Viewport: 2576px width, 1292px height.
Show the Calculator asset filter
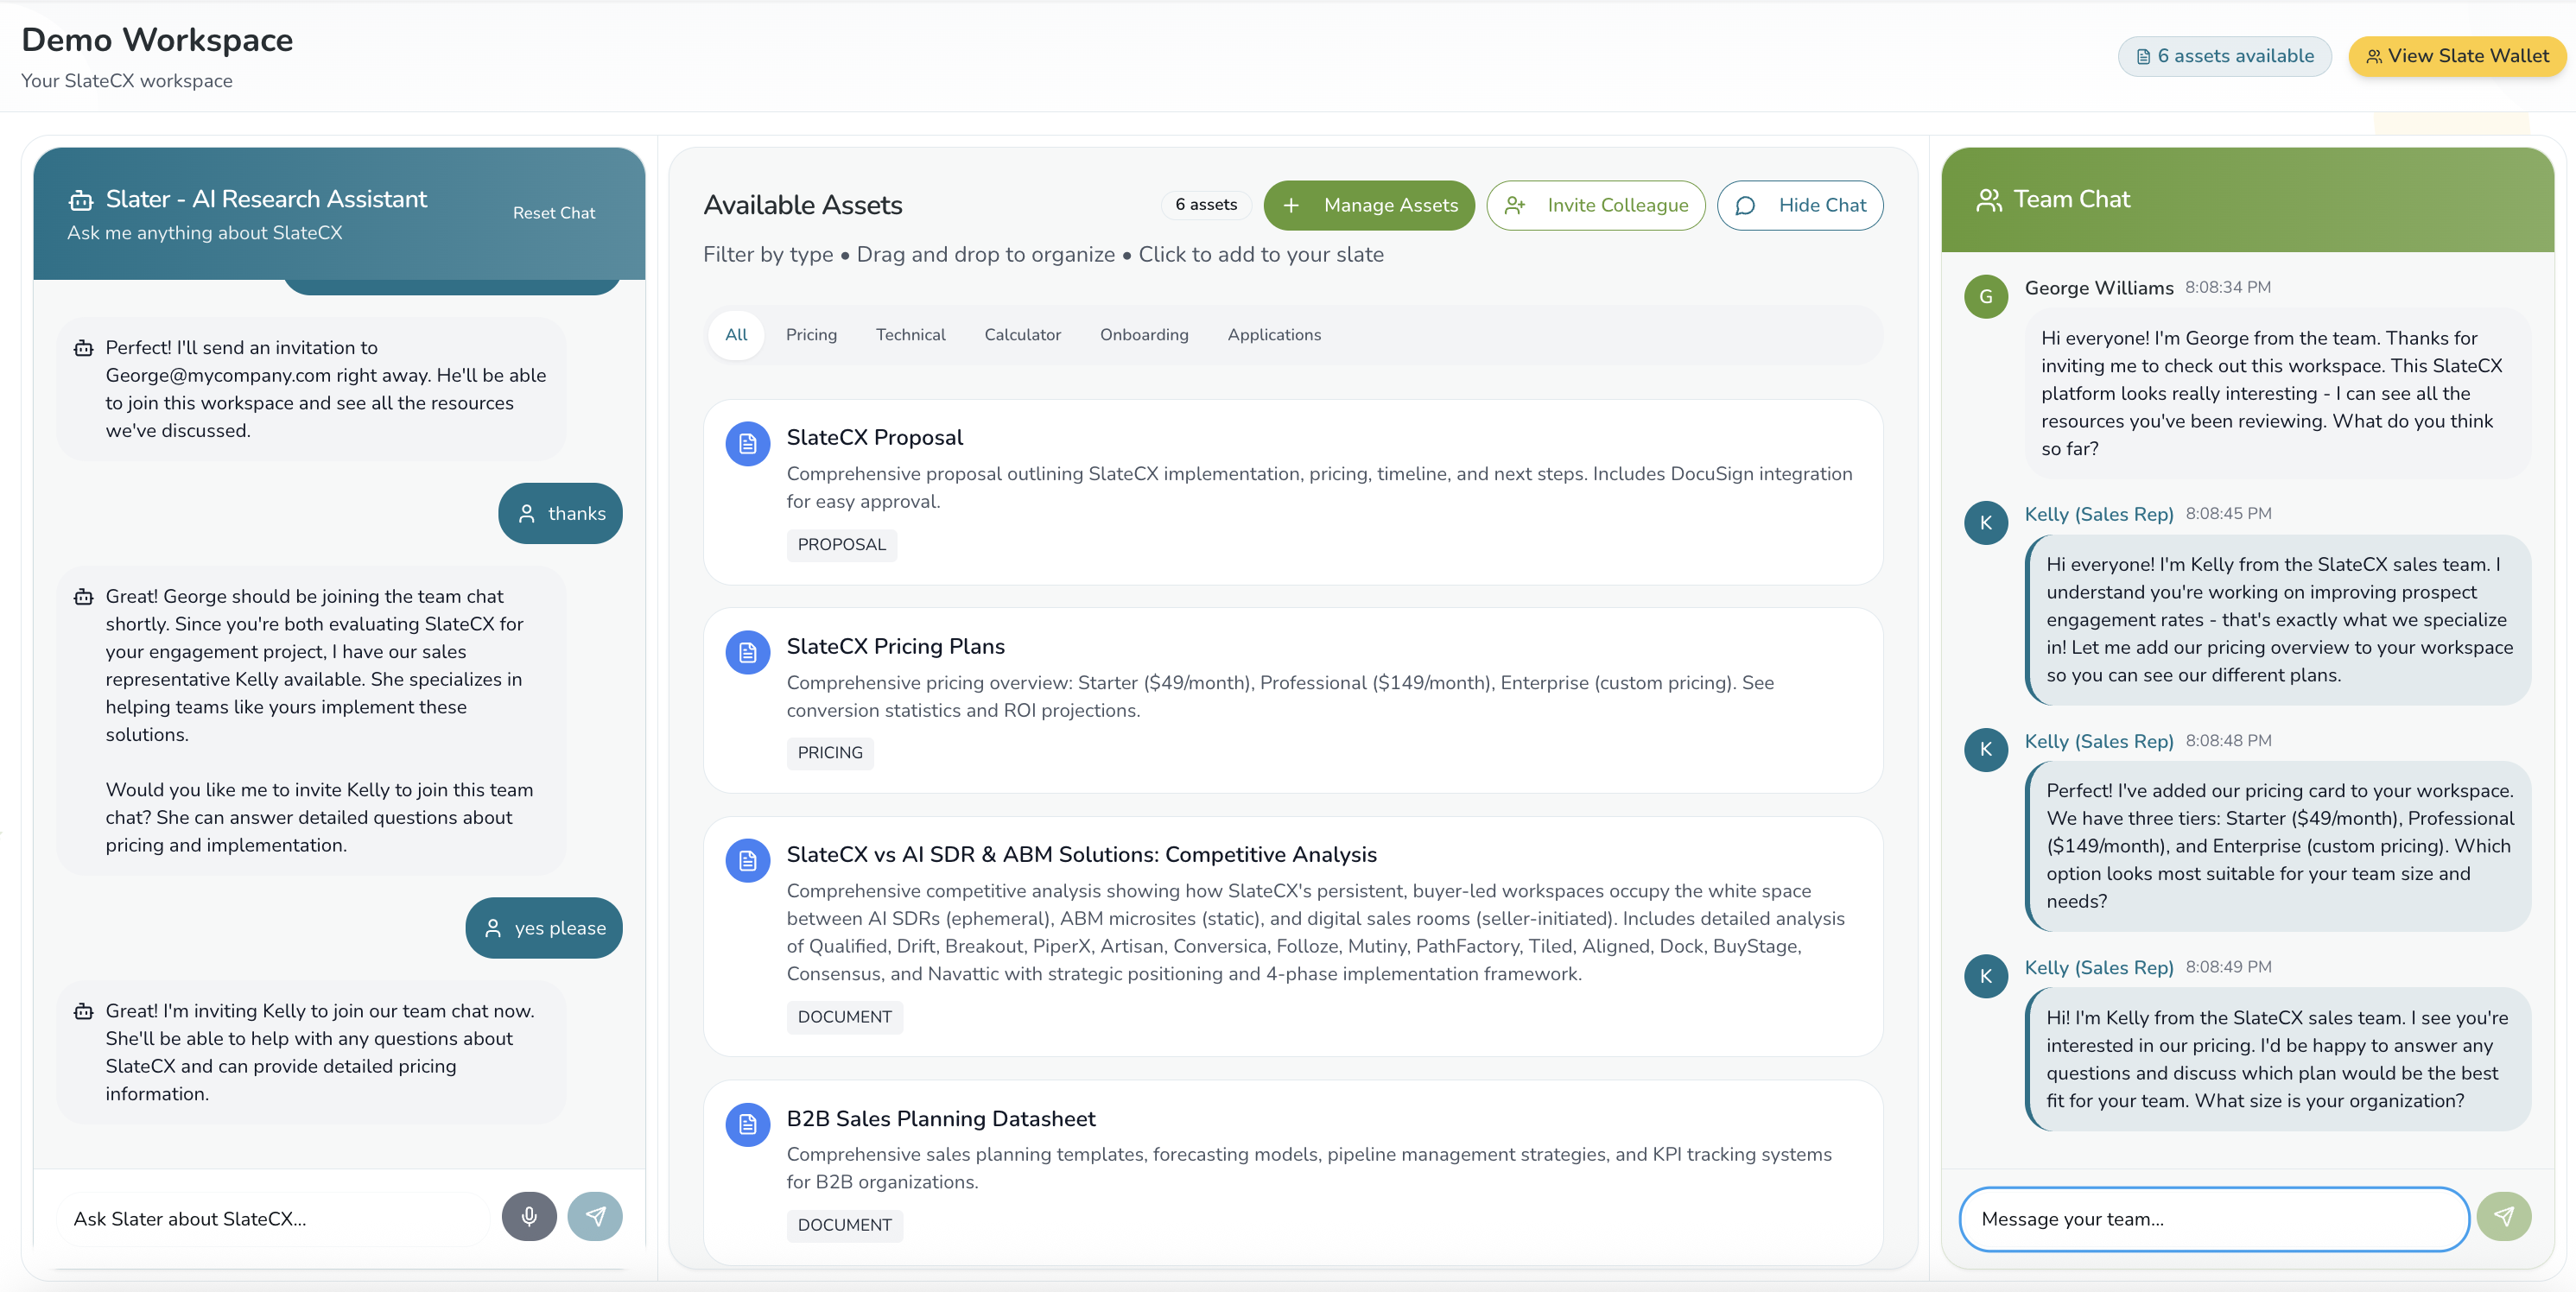point(1022,335)
